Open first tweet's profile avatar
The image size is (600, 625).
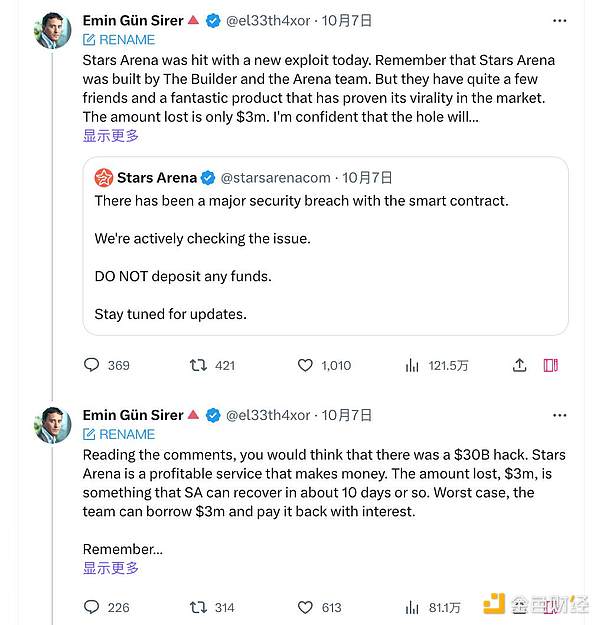click(x=53, y=30)
